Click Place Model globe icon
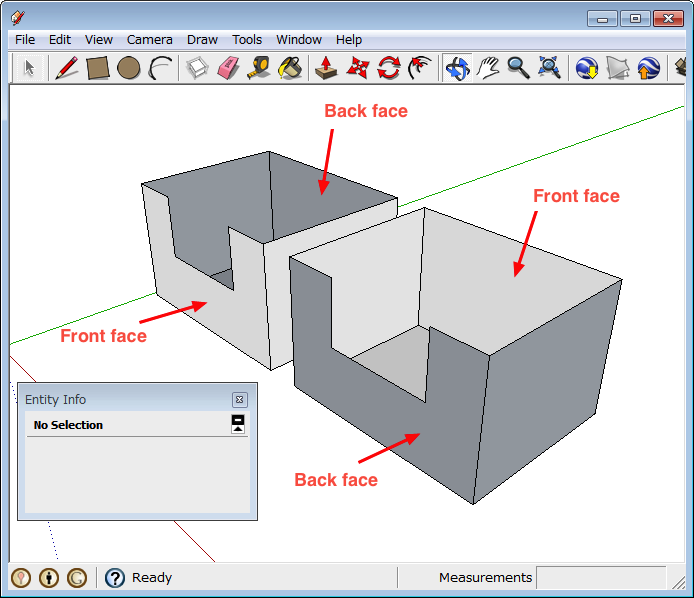Screen dimensions: 694x598 click(648, 68)
